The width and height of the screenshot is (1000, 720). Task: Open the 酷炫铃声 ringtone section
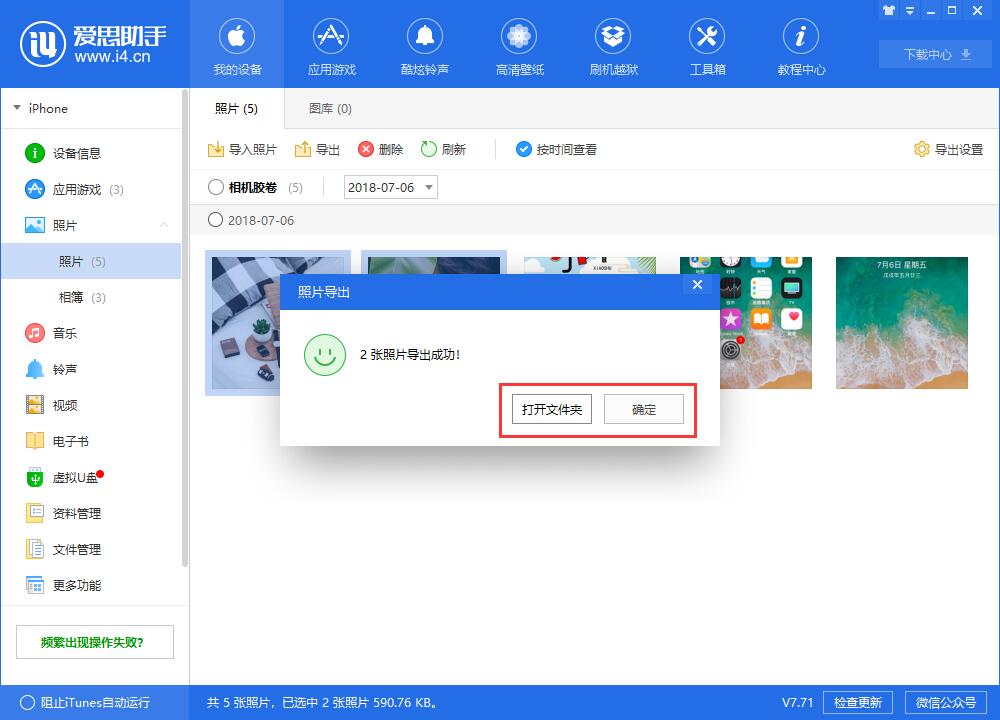(x=425, y=45)
